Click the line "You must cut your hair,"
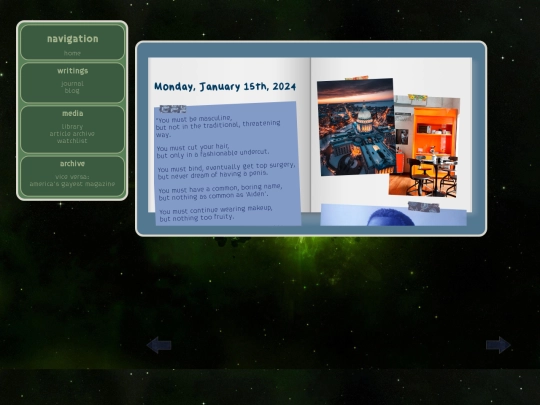The width and height of the screenshot is (540, 405). click(x=193, y=147)
